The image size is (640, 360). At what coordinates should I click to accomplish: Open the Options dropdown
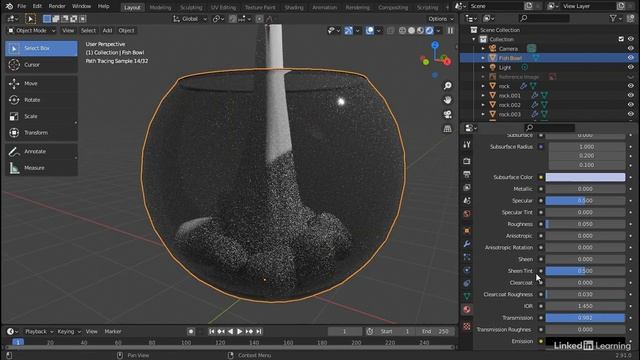[x=441, y=19]
